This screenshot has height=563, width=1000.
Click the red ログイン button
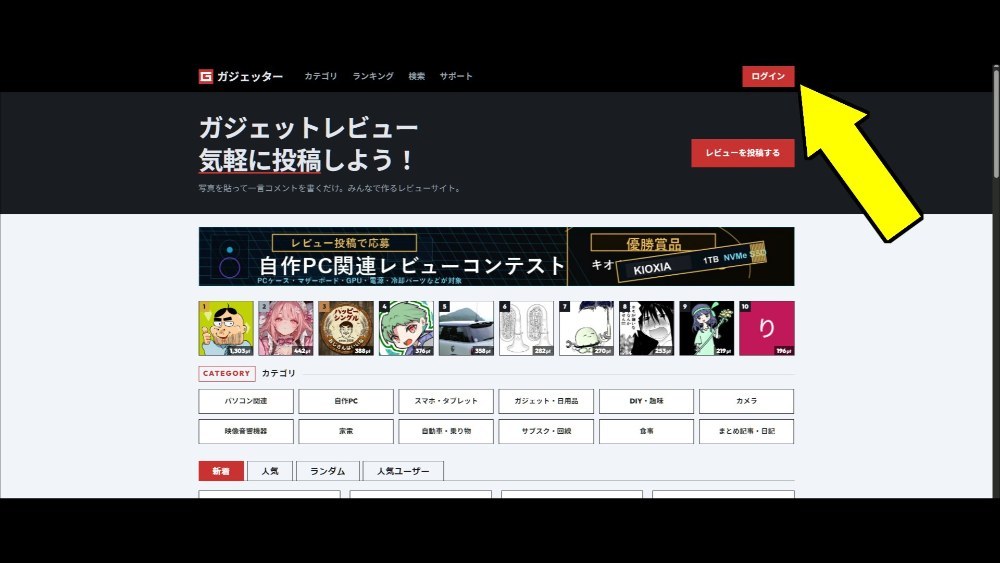pyautogui.click(x=768, y=76)
